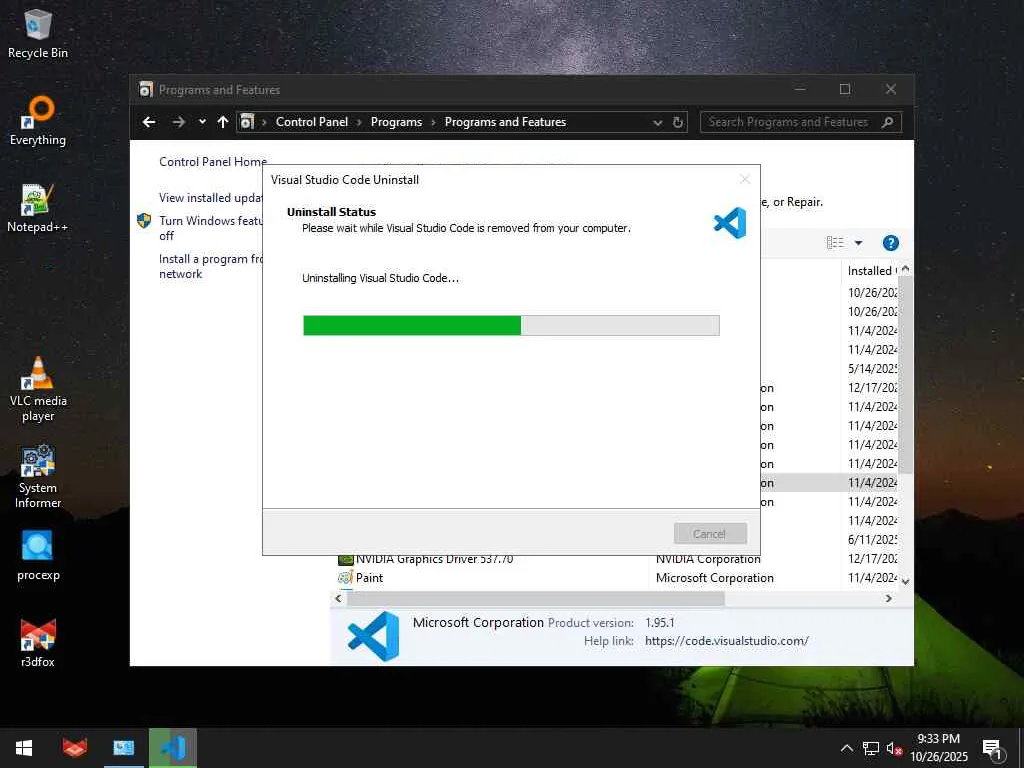The height and width of the screenshot is (768, 1024).
Task: Select the 5/14/2025 installed date row
Action: [x=872, y=369]
